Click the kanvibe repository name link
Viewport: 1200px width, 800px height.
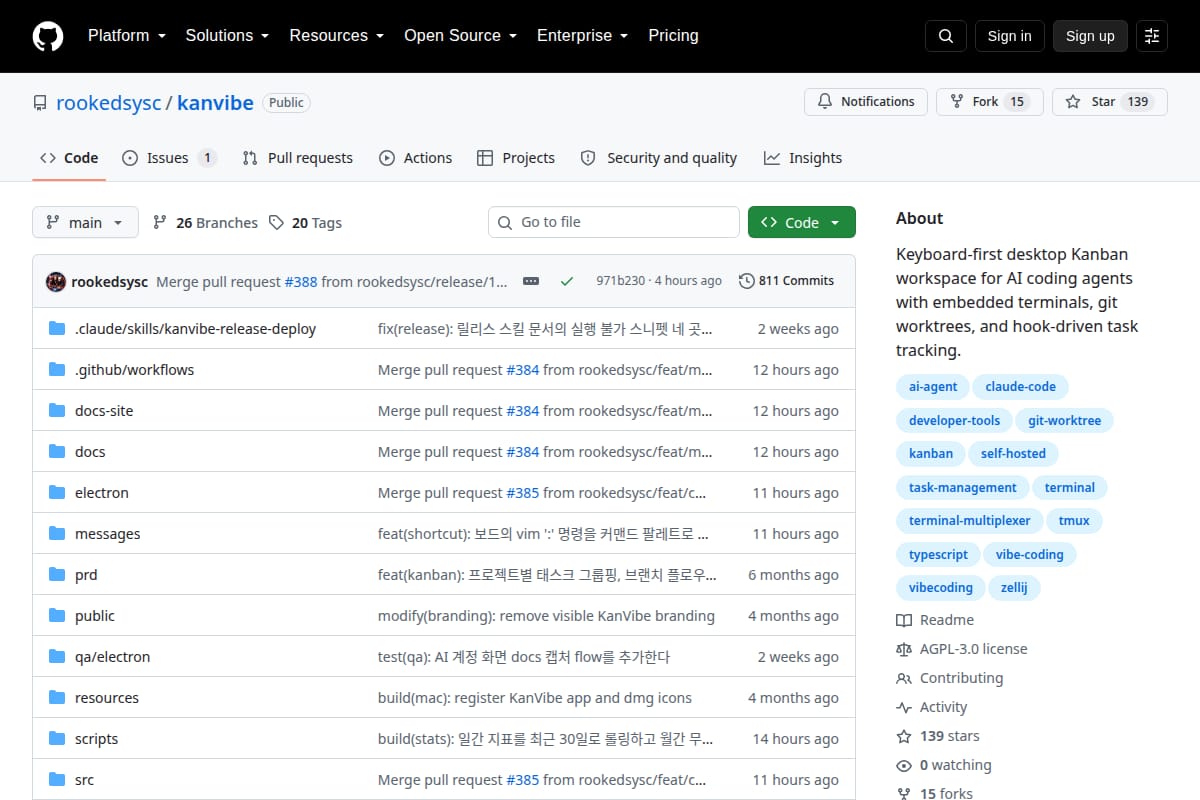click(x=215, y=103)
